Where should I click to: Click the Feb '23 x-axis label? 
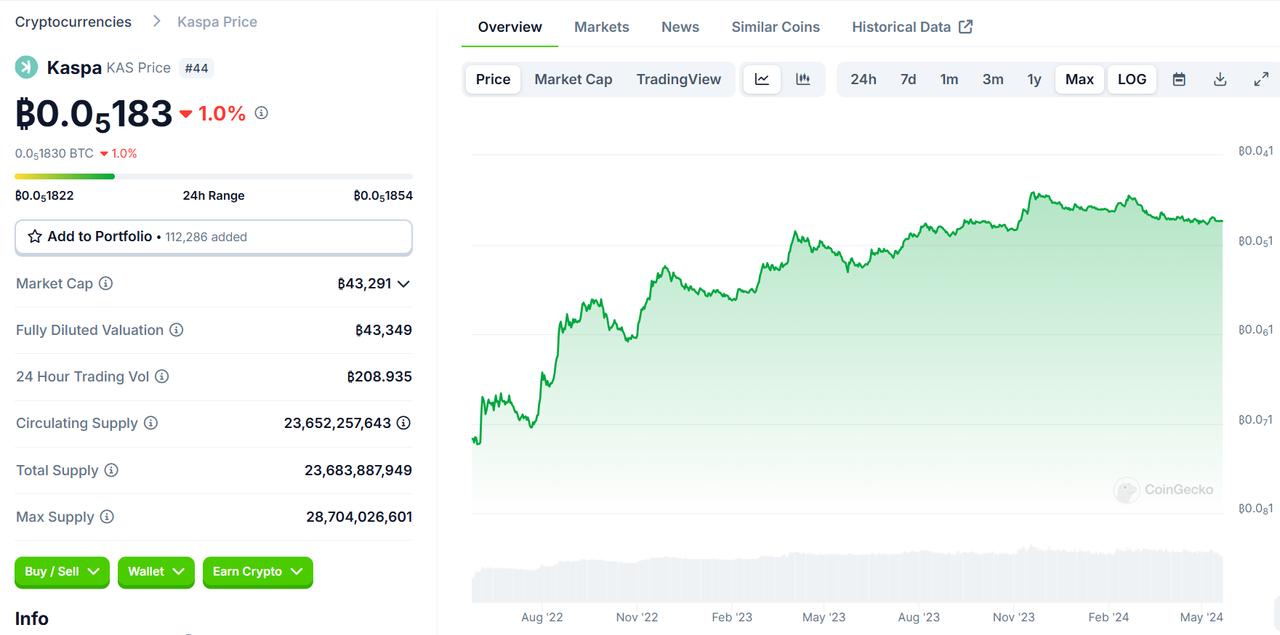coord(732,617)
